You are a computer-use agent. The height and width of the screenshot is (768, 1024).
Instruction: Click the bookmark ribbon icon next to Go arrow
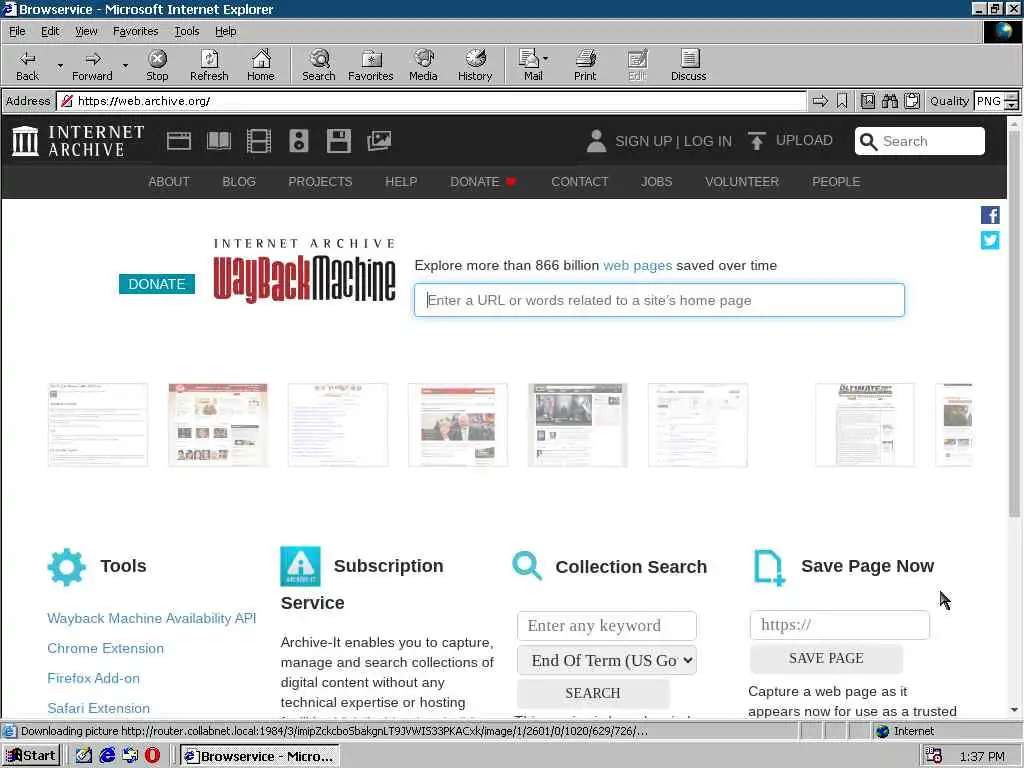[x=842, y=101]
